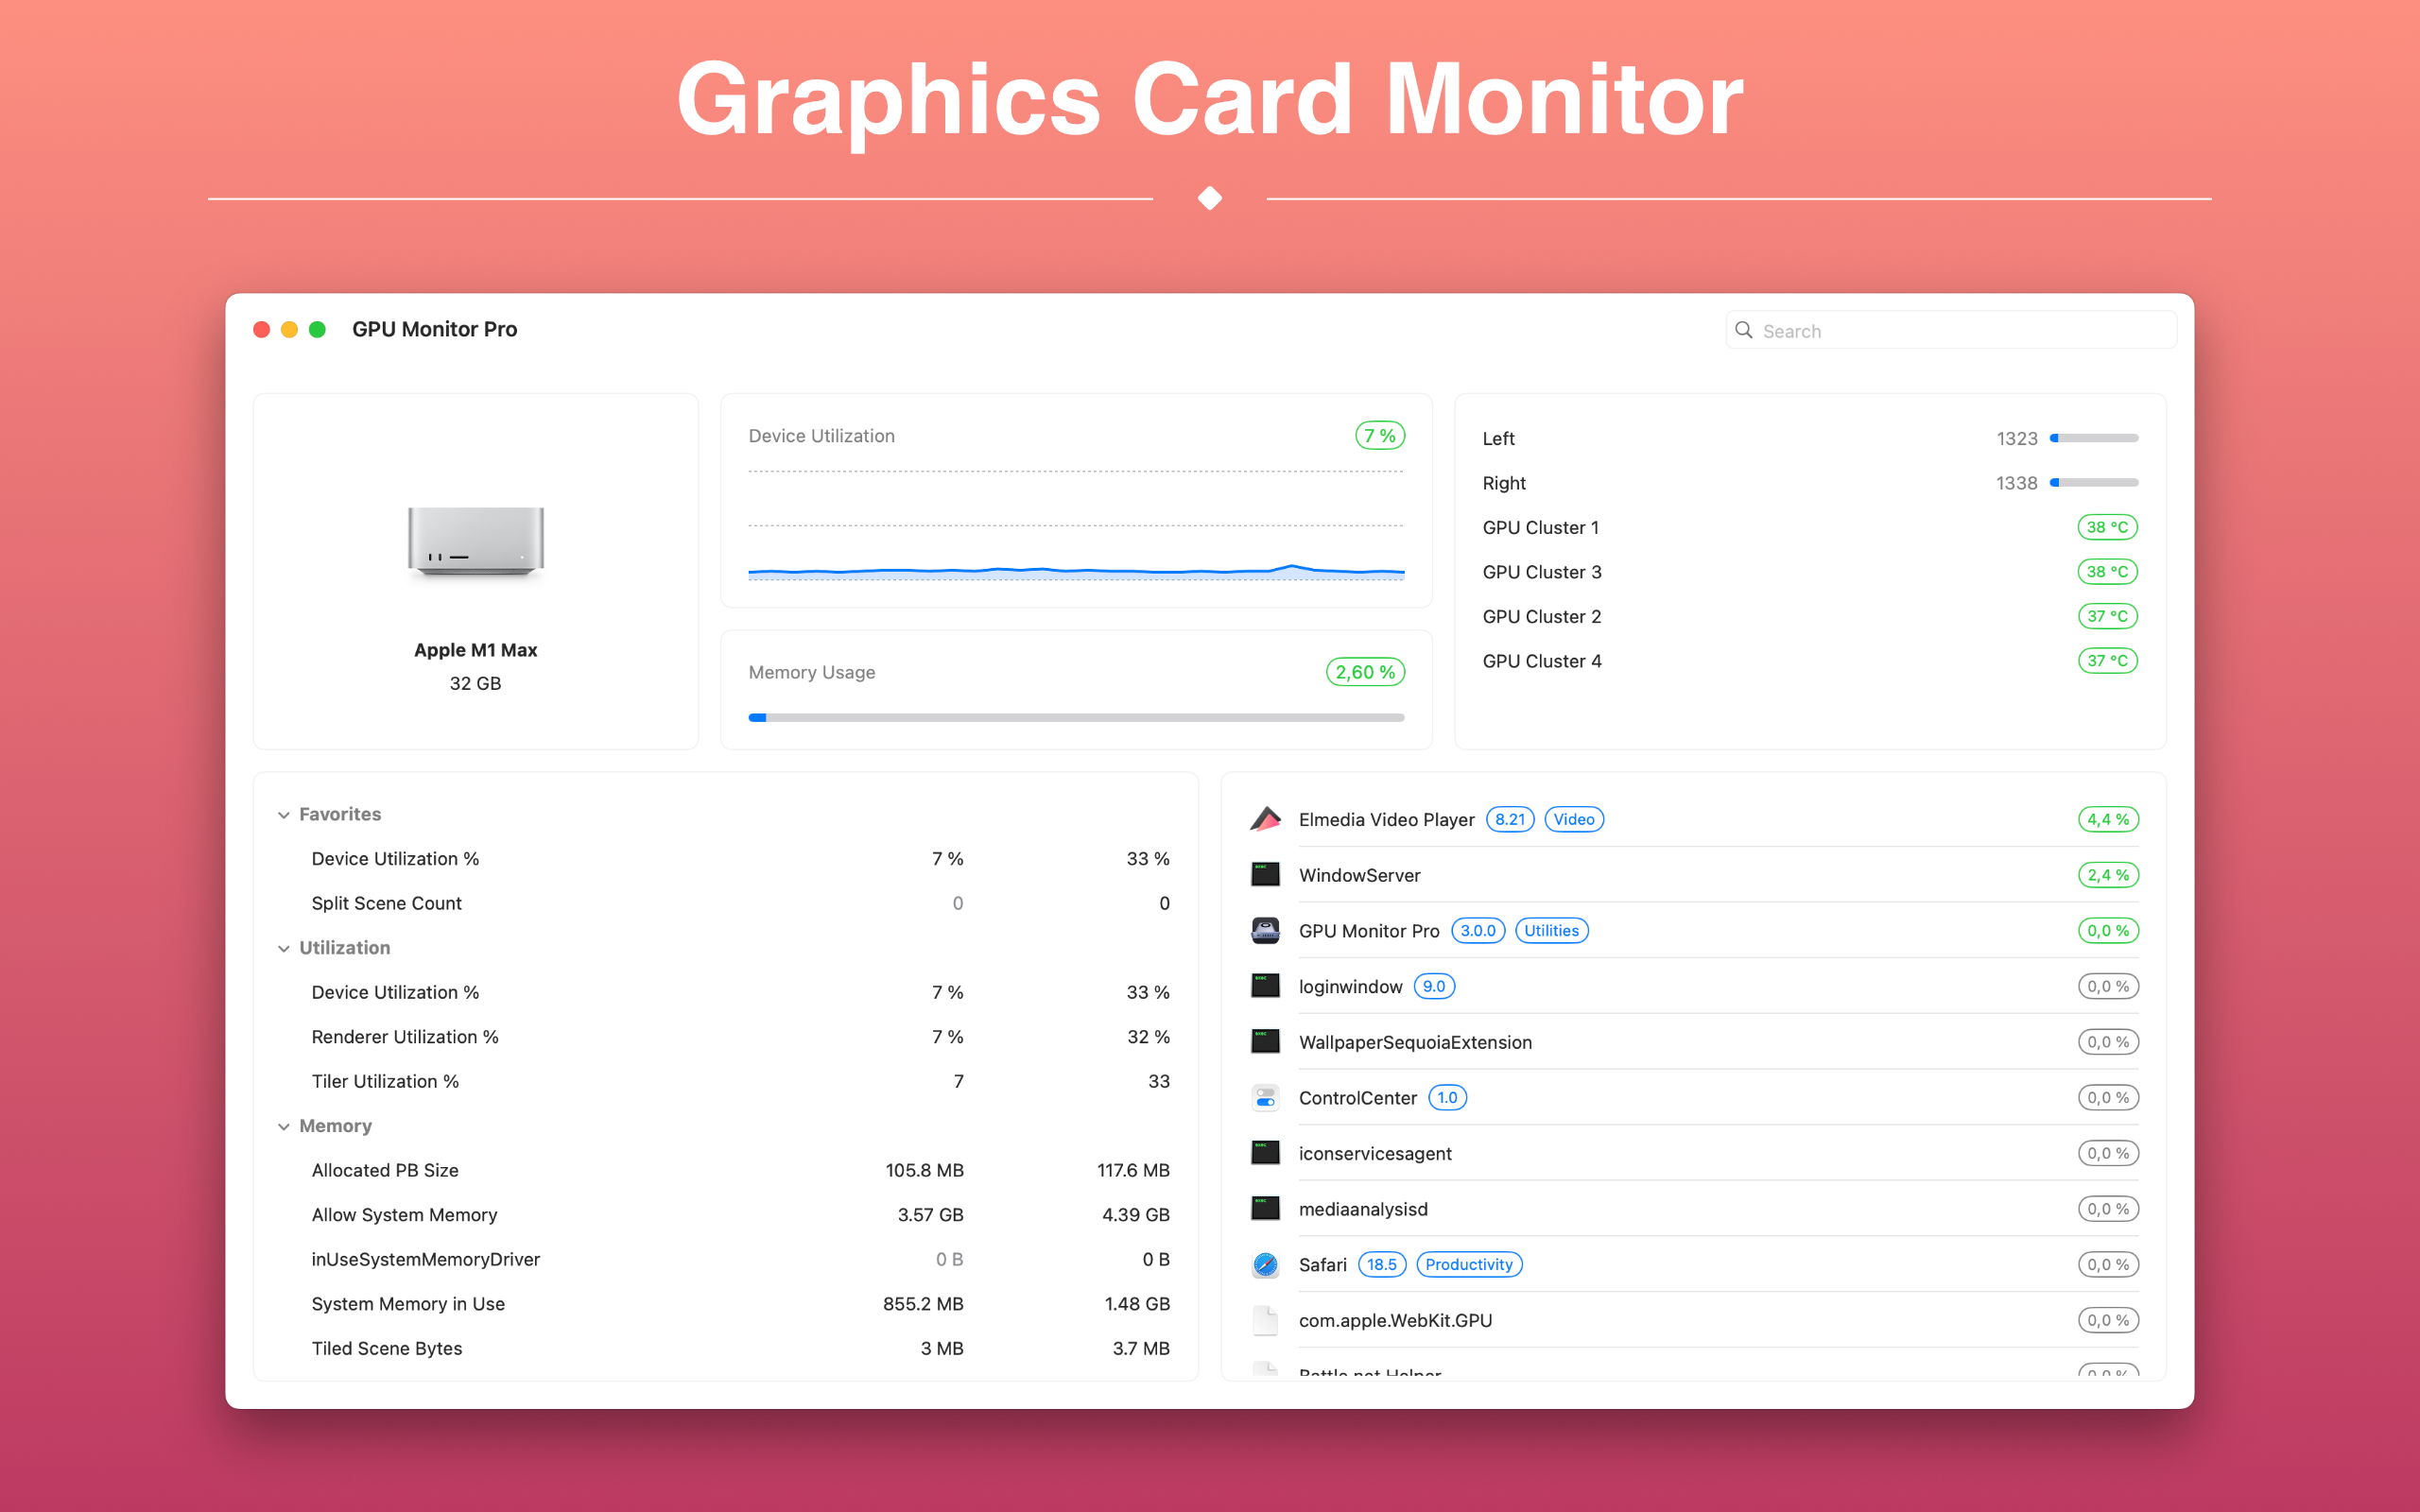Screen dimensions: 2420x1512
Task: Click the green zoom window button
Action: coord(317,329)
